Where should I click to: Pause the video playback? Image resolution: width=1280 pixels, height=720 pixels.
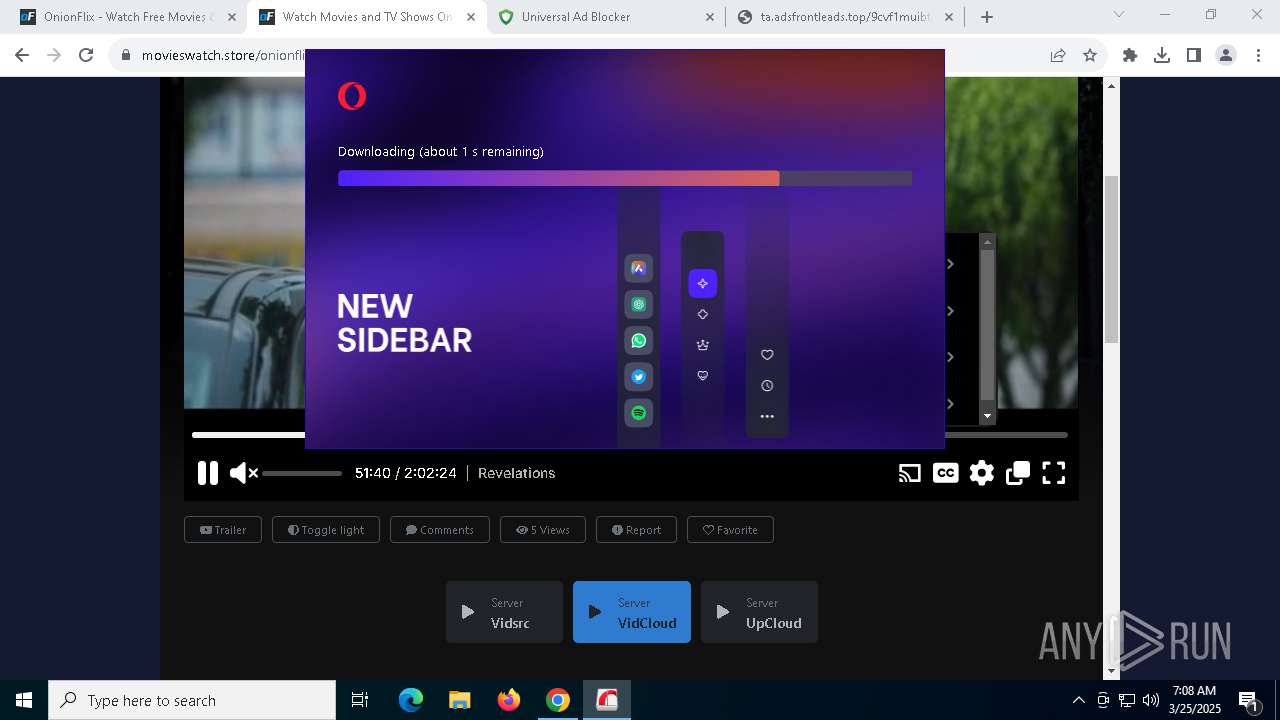coord(208,473)
